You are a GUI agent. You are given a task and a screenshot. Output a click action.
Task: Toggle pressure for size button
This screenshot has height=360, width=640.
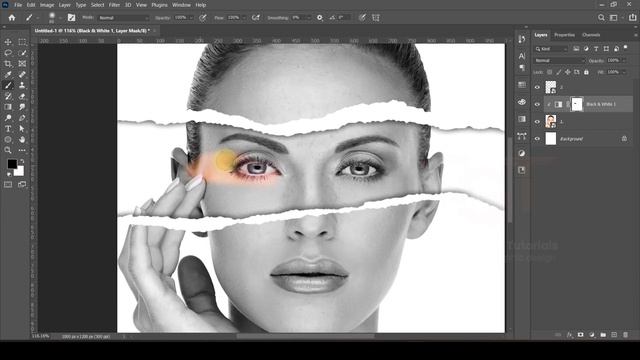(x=362, y=18)
